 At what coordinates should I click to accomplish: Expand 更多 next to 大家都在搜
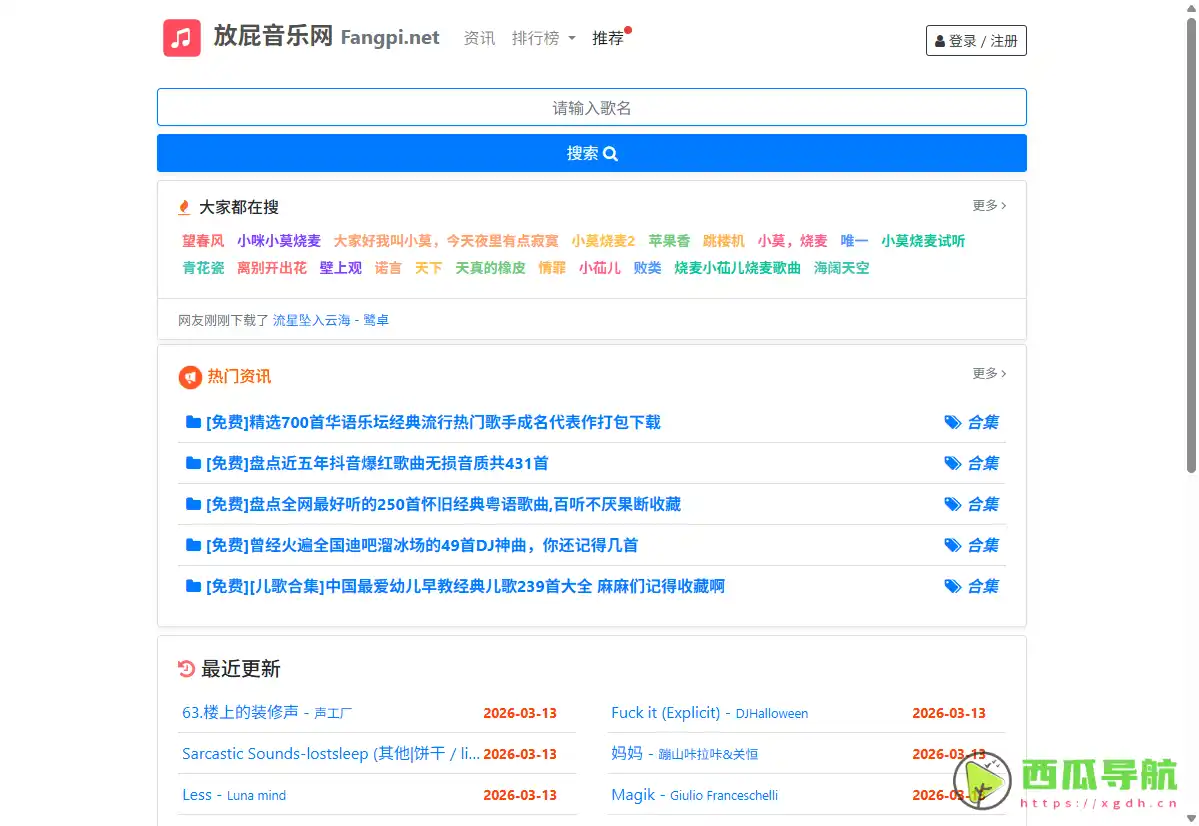988,205
